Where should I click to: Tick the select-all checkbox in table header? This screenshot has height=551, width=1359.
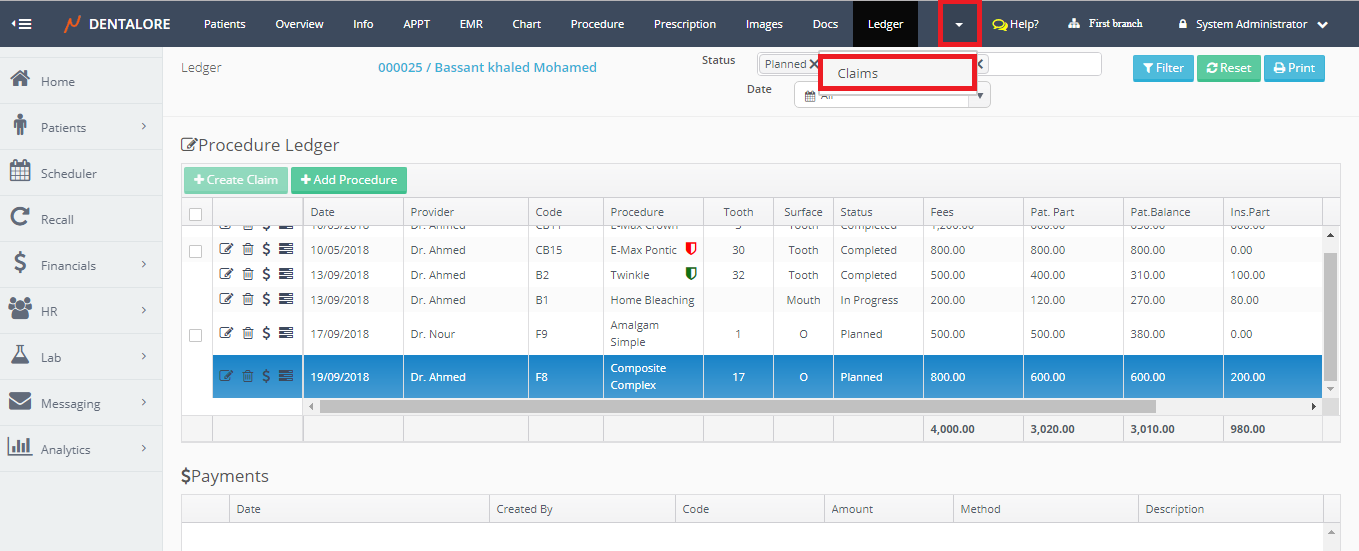[x=195, y=213]
